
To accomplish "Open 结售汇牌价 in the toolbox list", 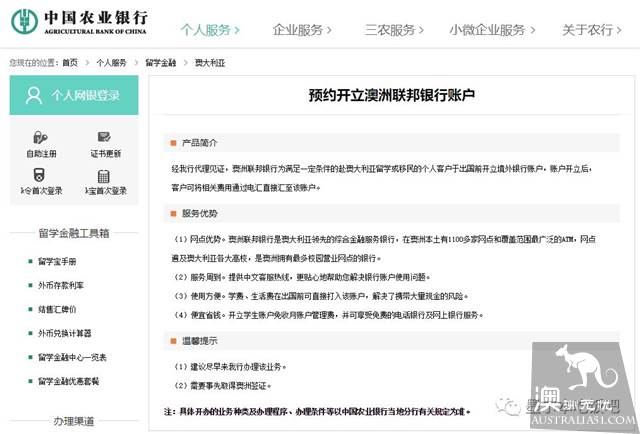I will pos(57,309).
